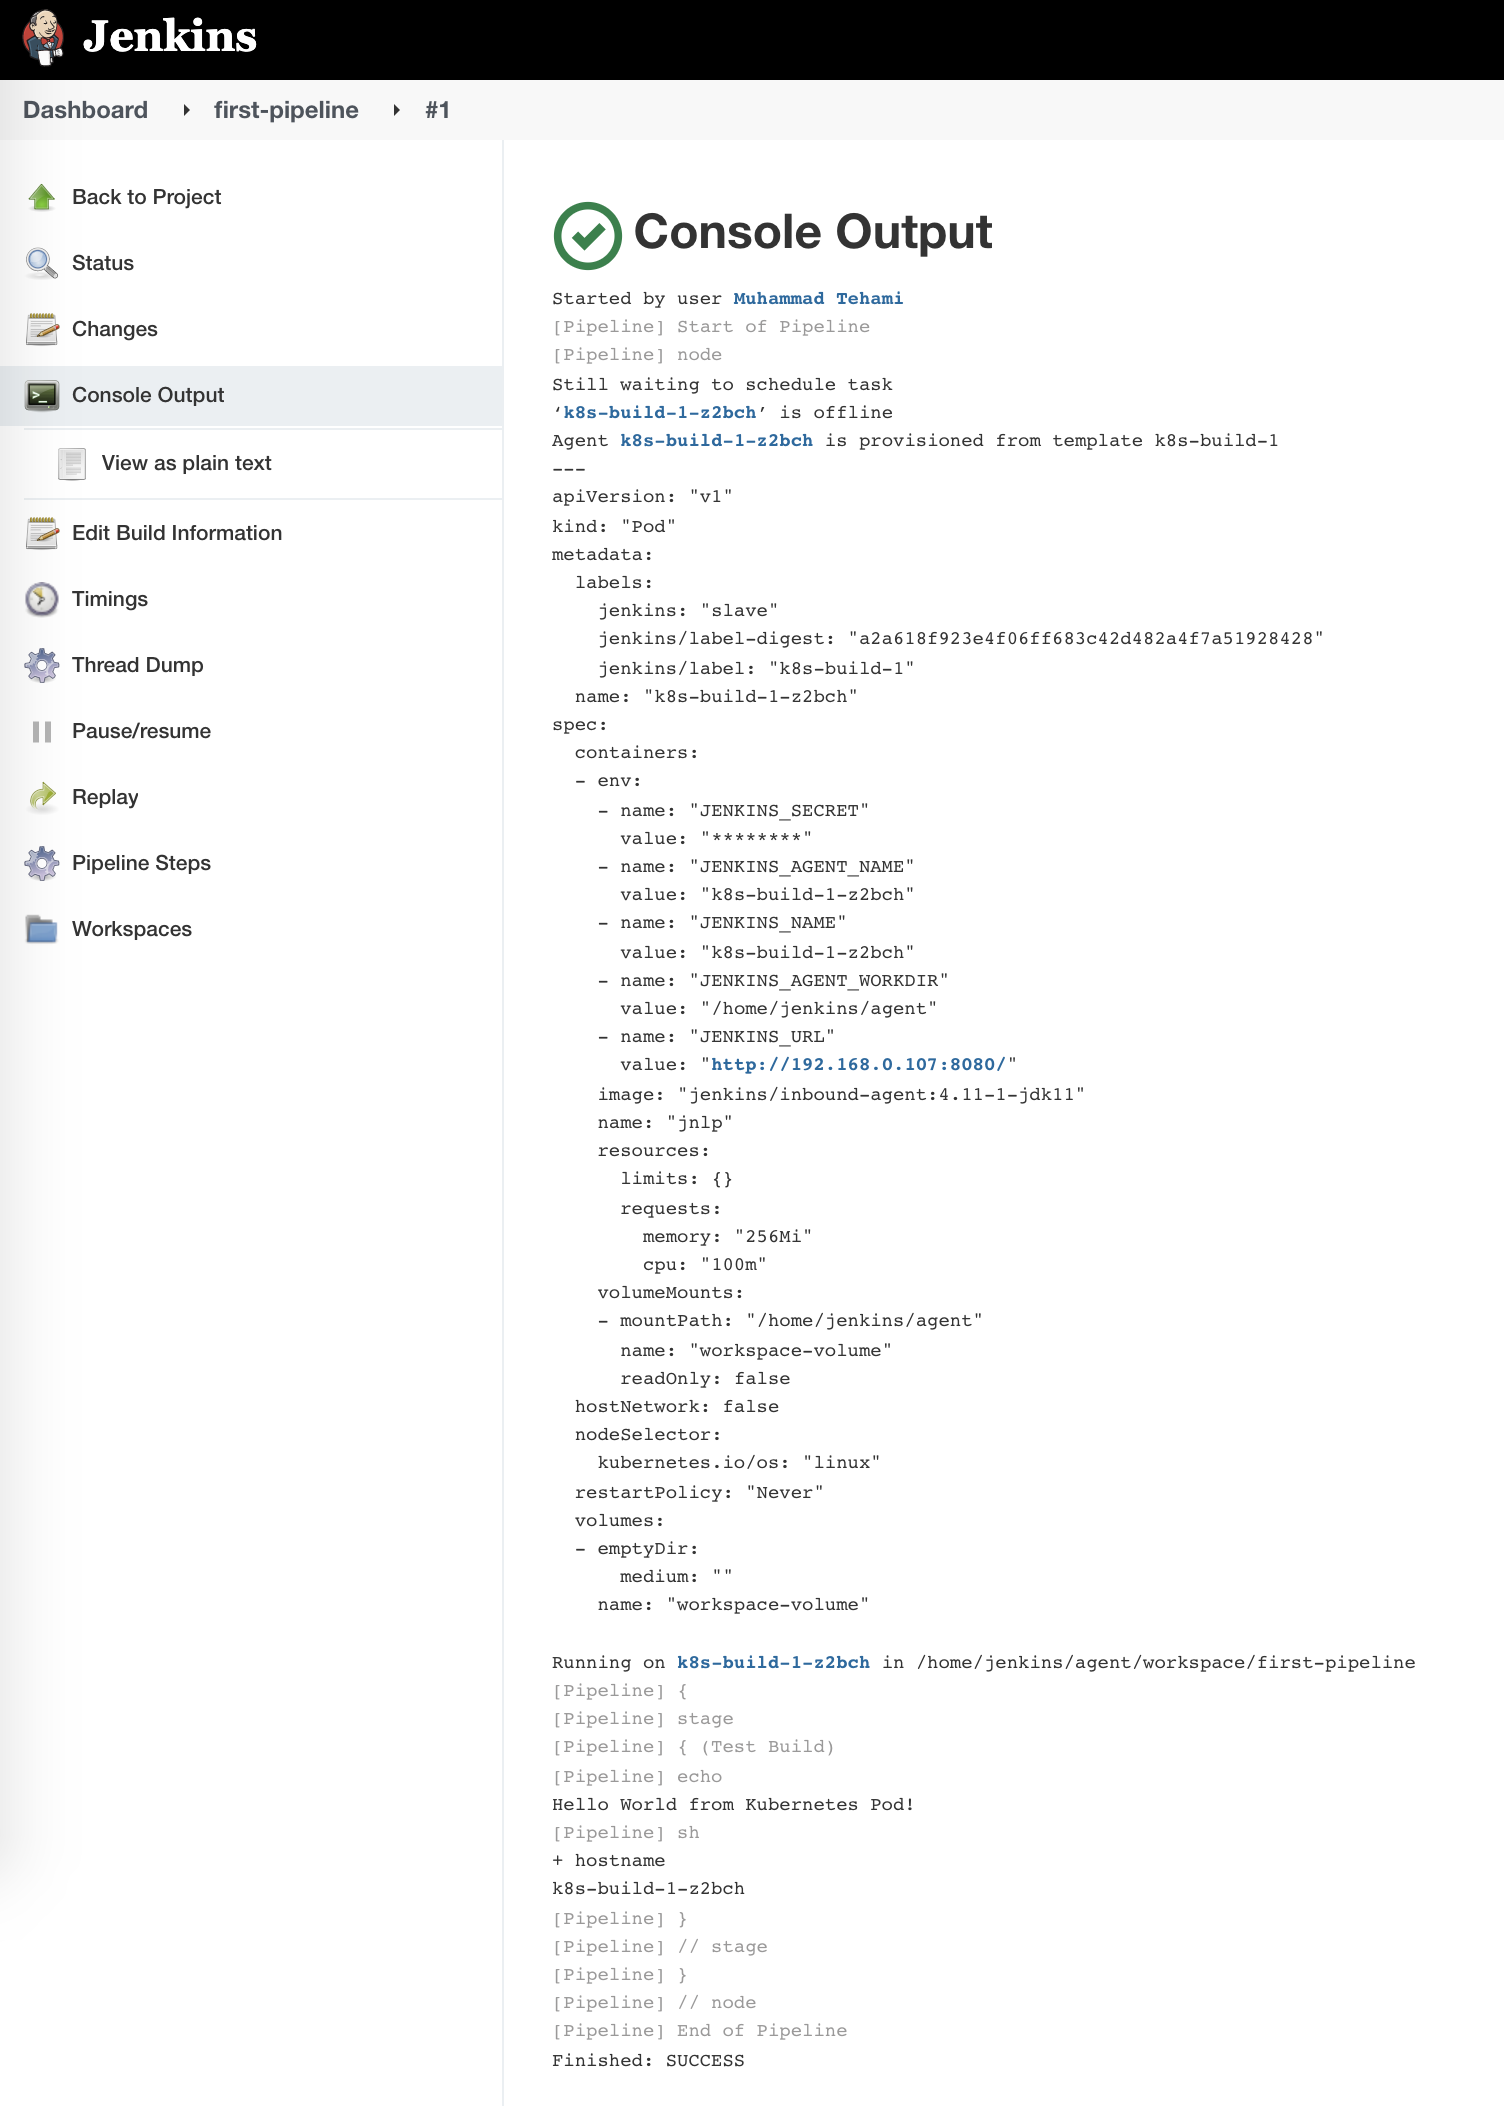1504x2106 pixels.
Task: Click the kubernetes.io/os "linux" line
Action: pos(739,1463)
